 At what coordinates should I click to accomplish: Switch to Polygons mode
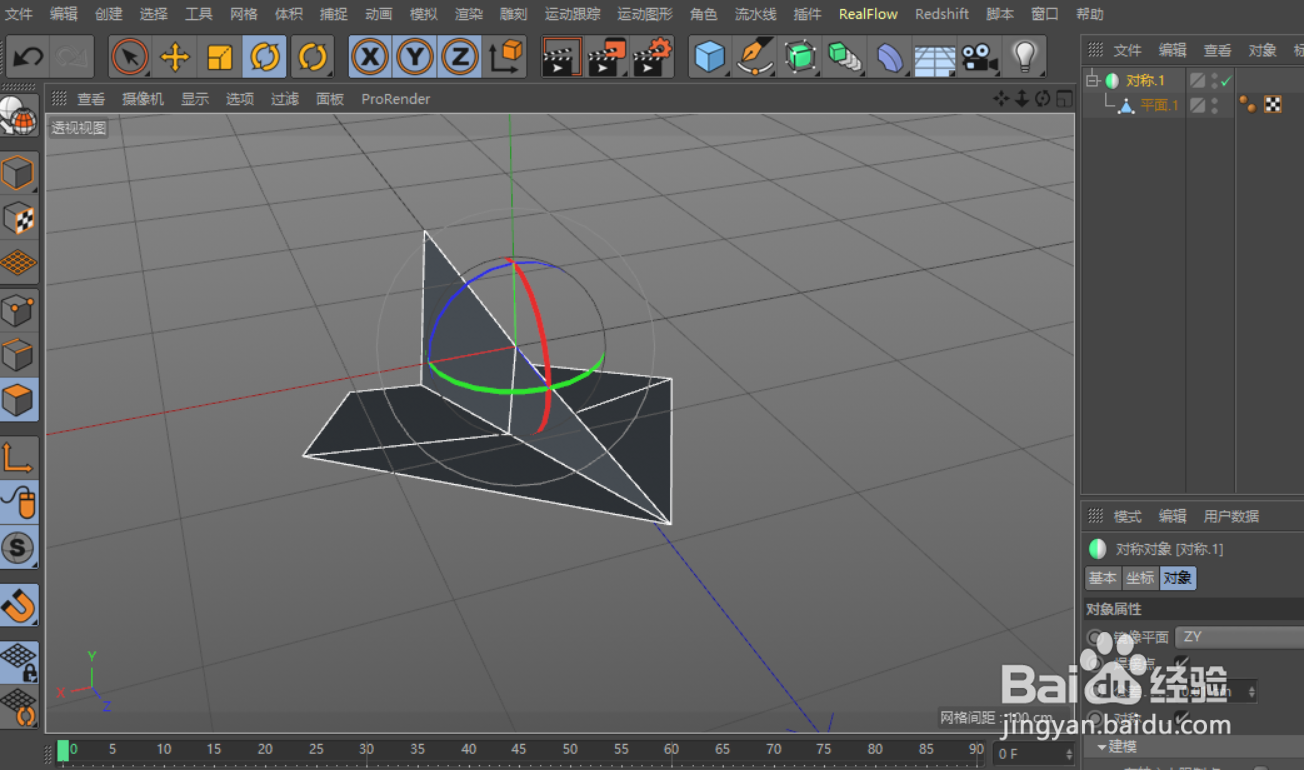coord(19,399)
